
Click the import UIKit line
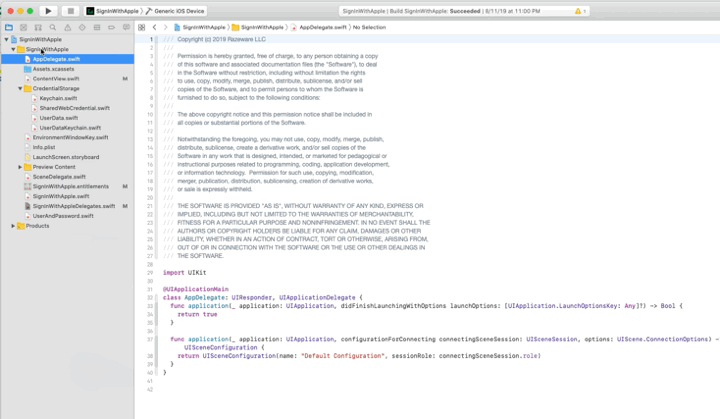pos(185,272)
